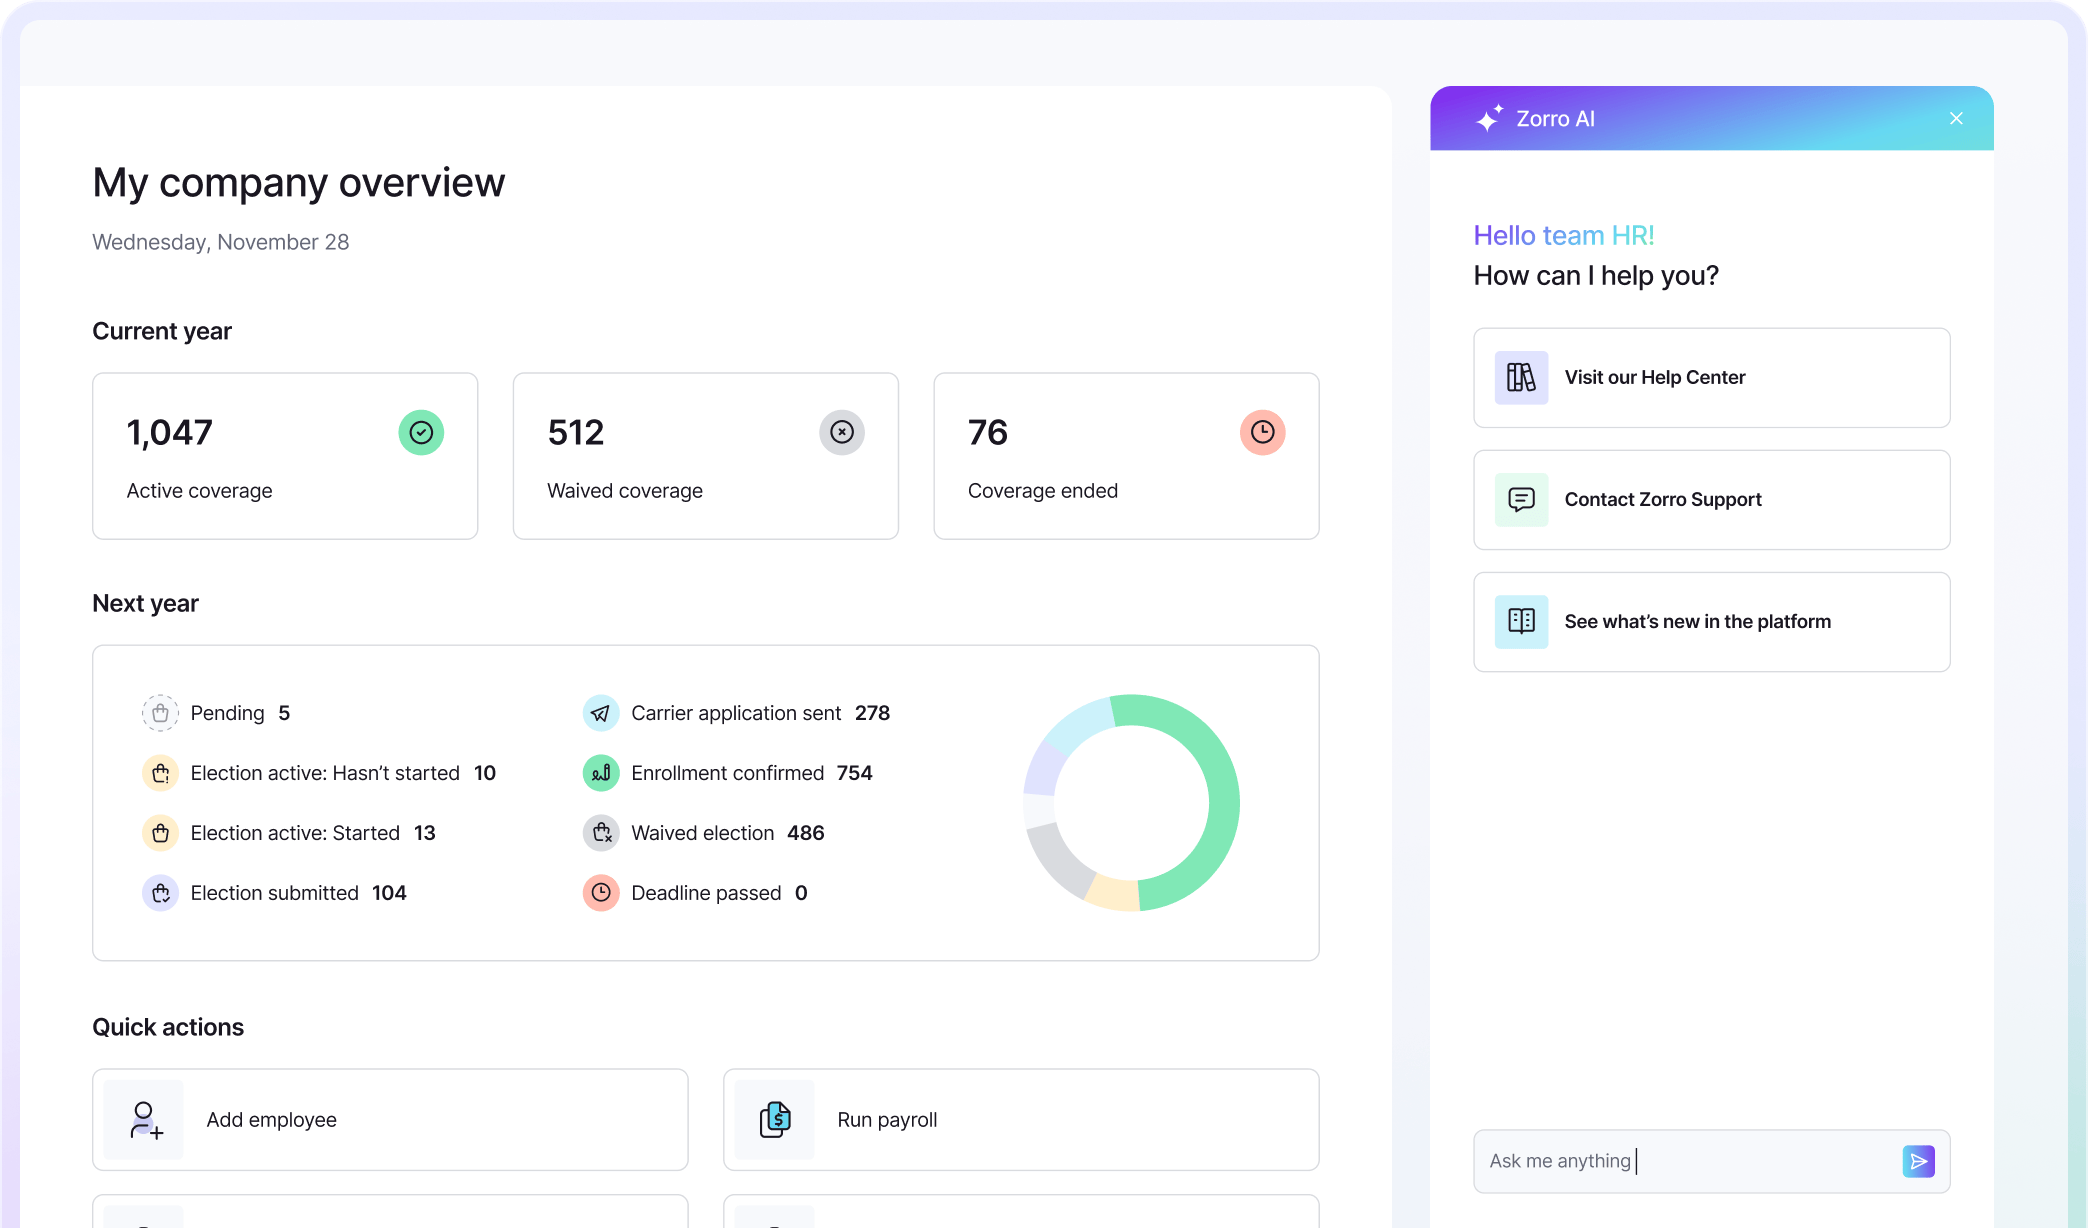Screen dimensions: 2088x1228
Task: Click the Waived election 486 value
Action: (805, 833)
